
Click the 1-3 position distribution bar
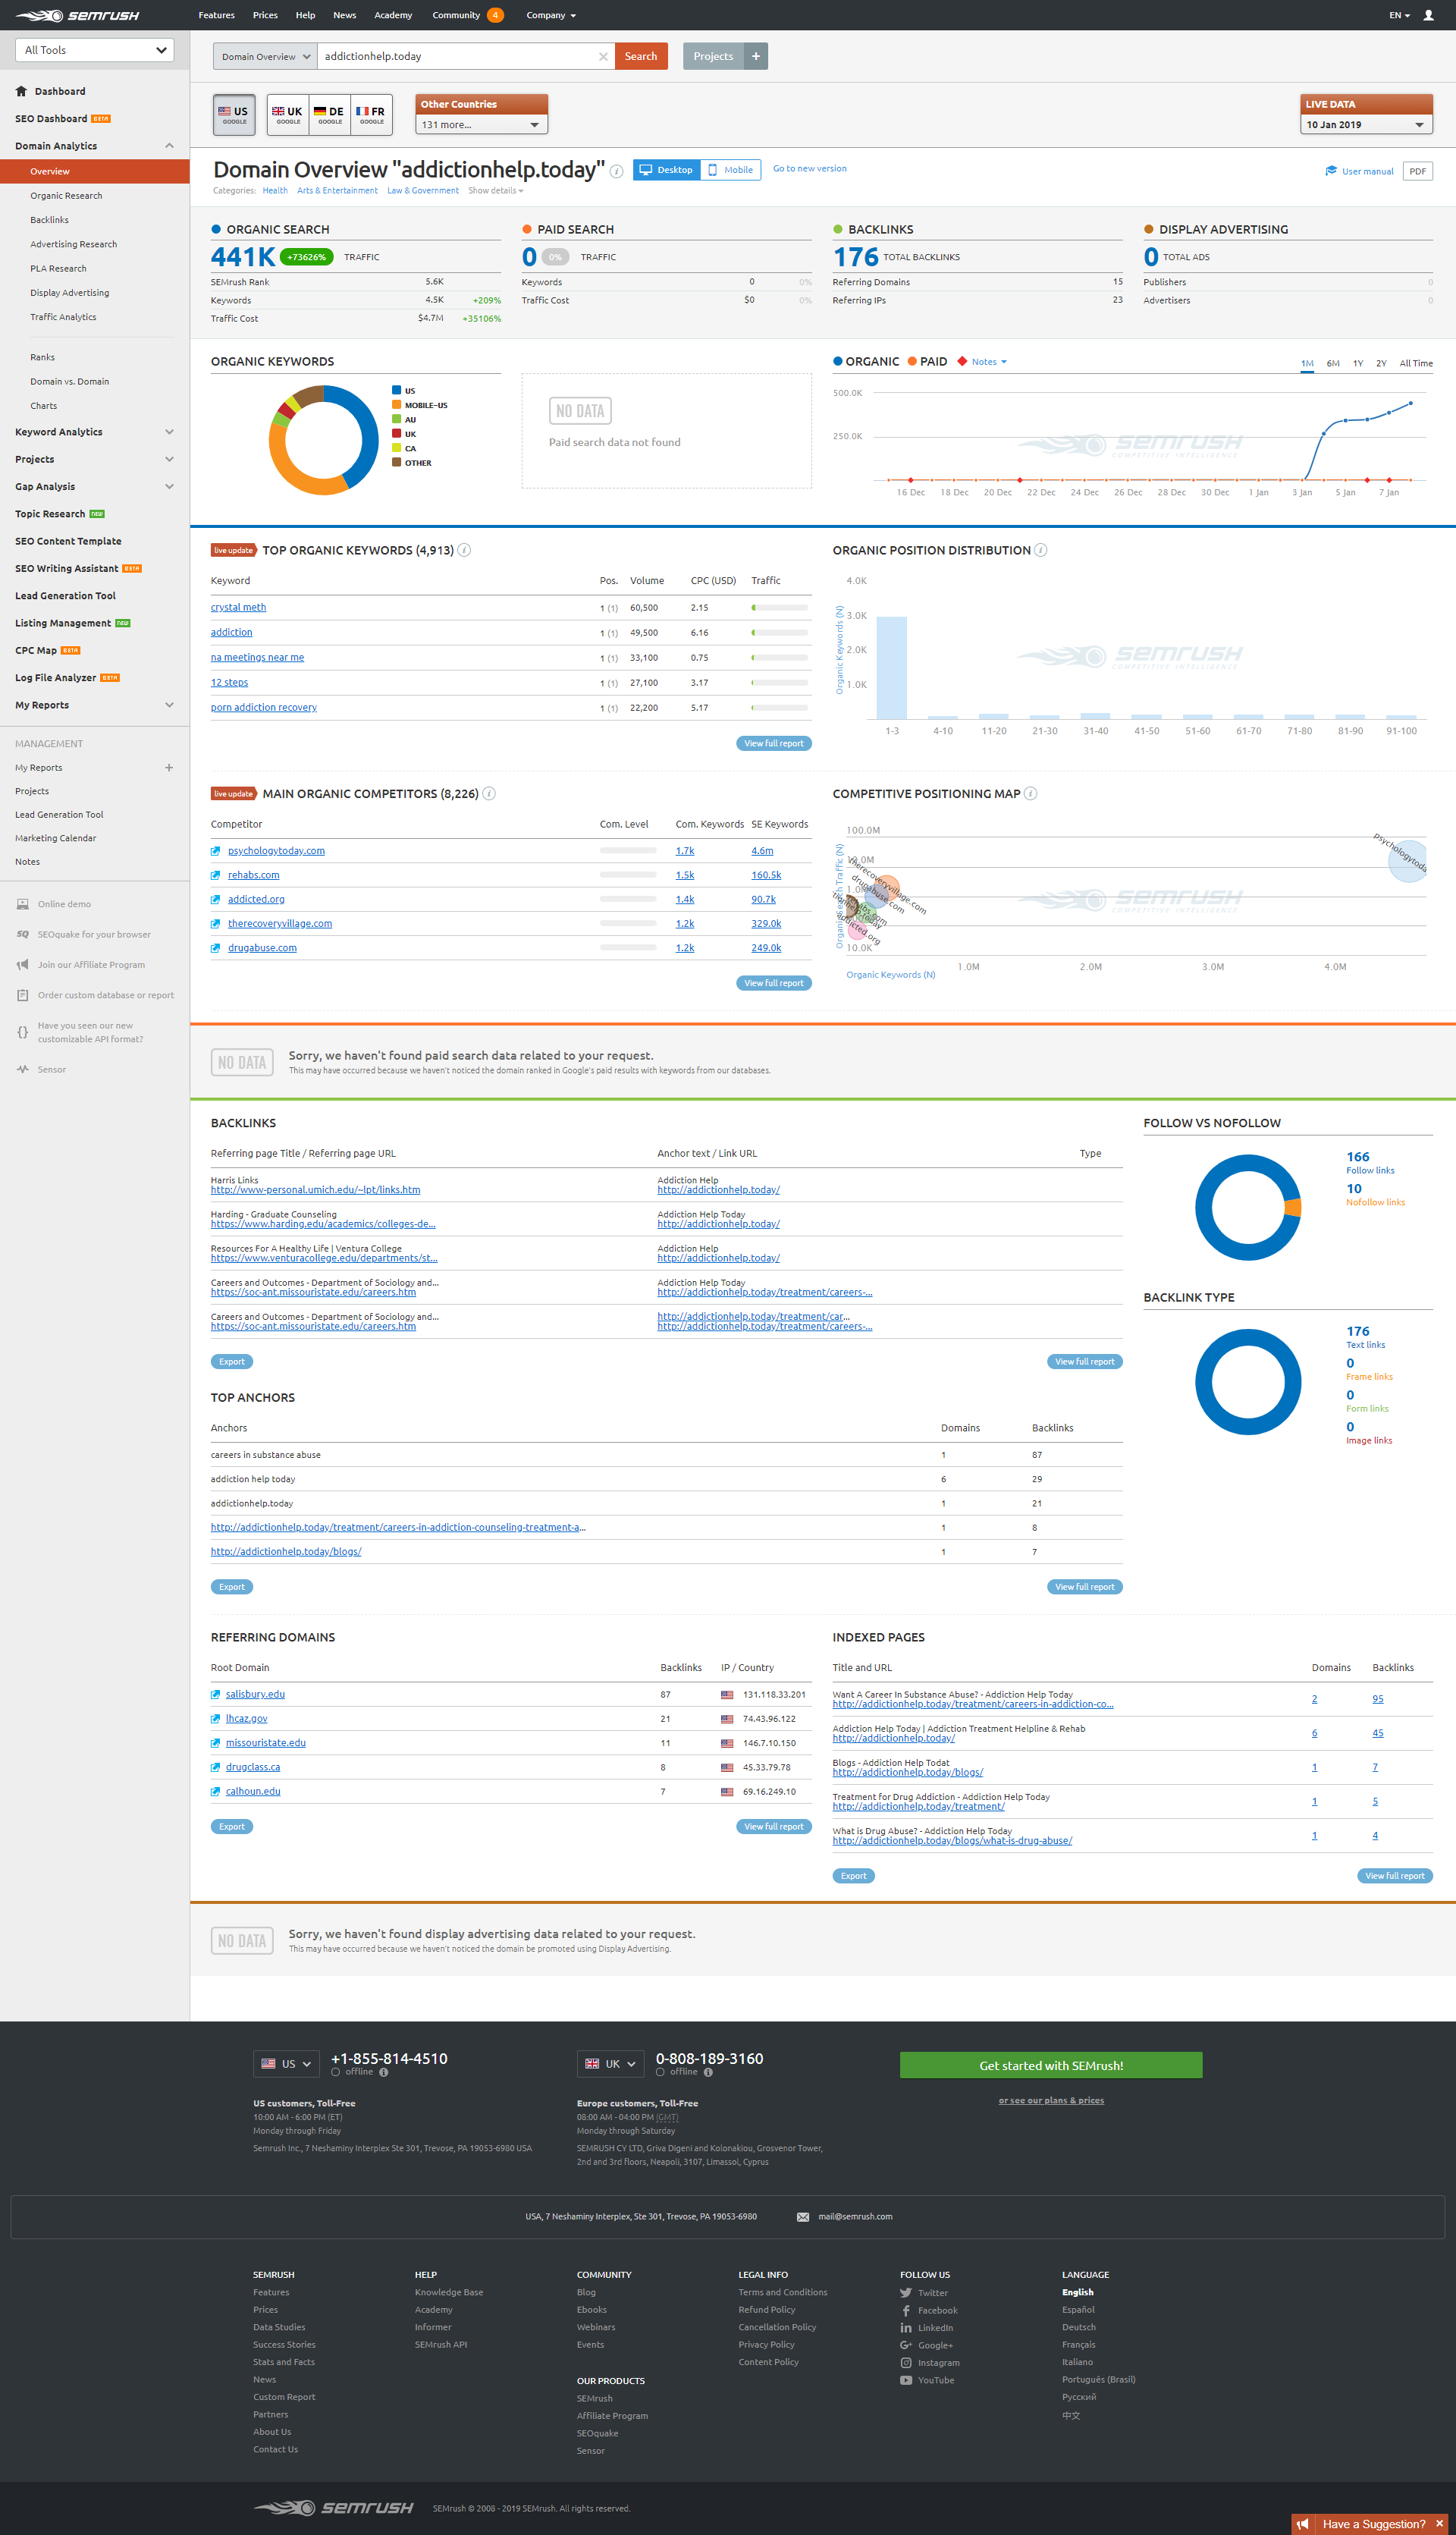click(x=892, y=668)
